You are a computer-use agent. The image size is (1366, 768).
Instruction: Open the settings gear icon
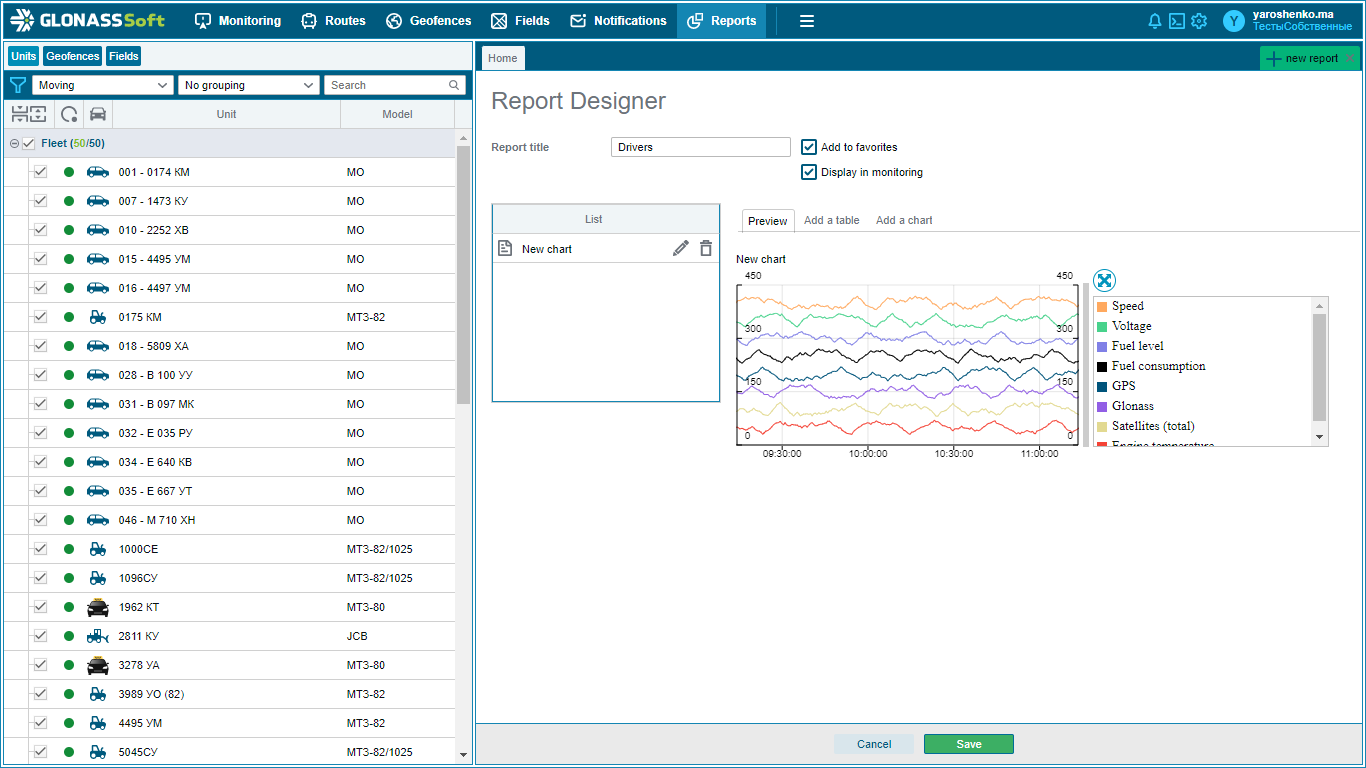pos(1199,21)
